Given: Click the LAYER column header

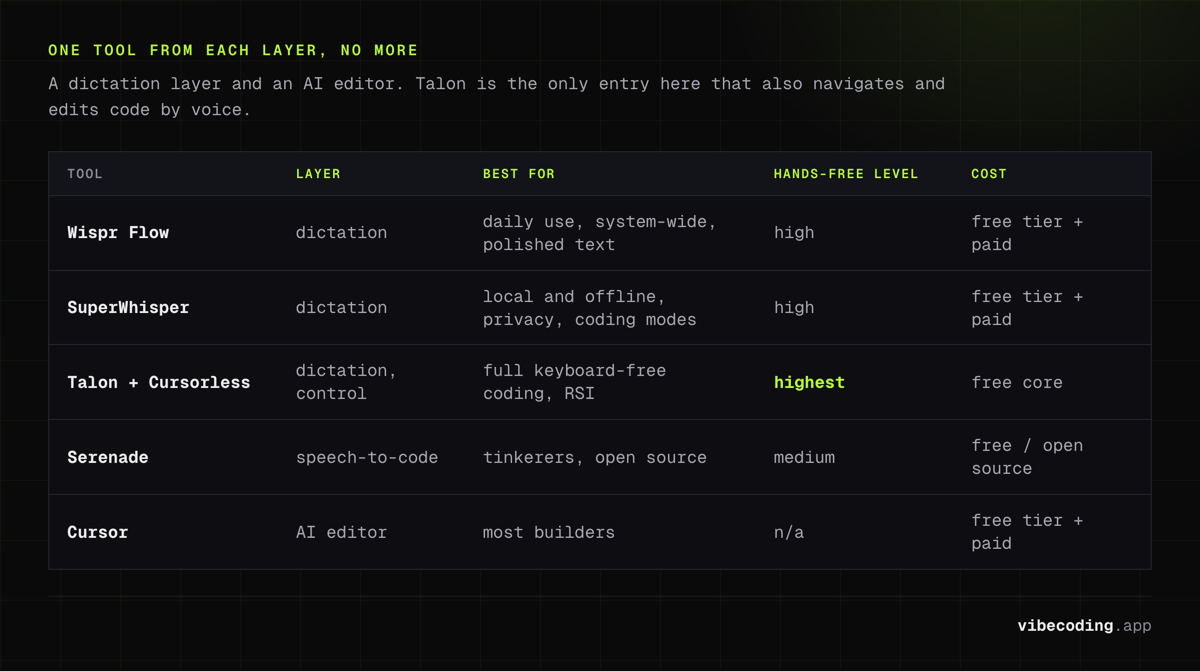Looking at the screenshot, I should [318, 174].
